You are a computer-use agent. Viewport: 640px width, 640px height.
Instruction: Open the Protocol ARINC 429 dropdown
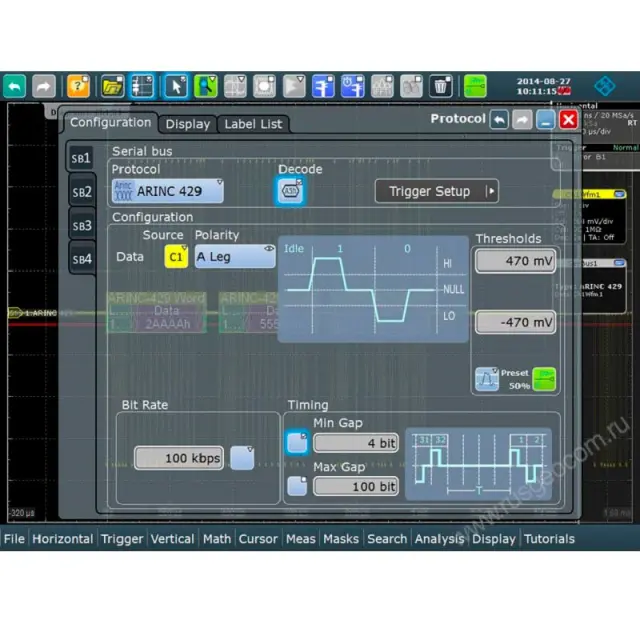(167, 191)
